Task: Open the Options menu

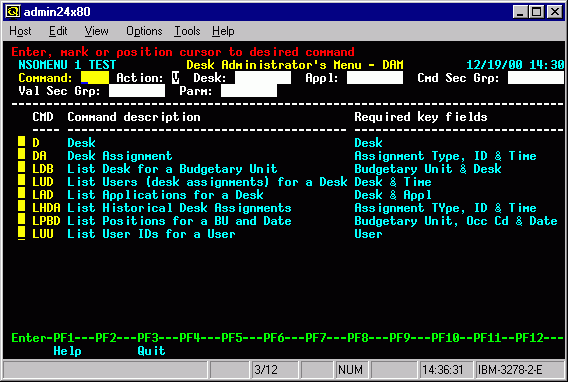Action: pyautogui.click(x=144, y=31)
